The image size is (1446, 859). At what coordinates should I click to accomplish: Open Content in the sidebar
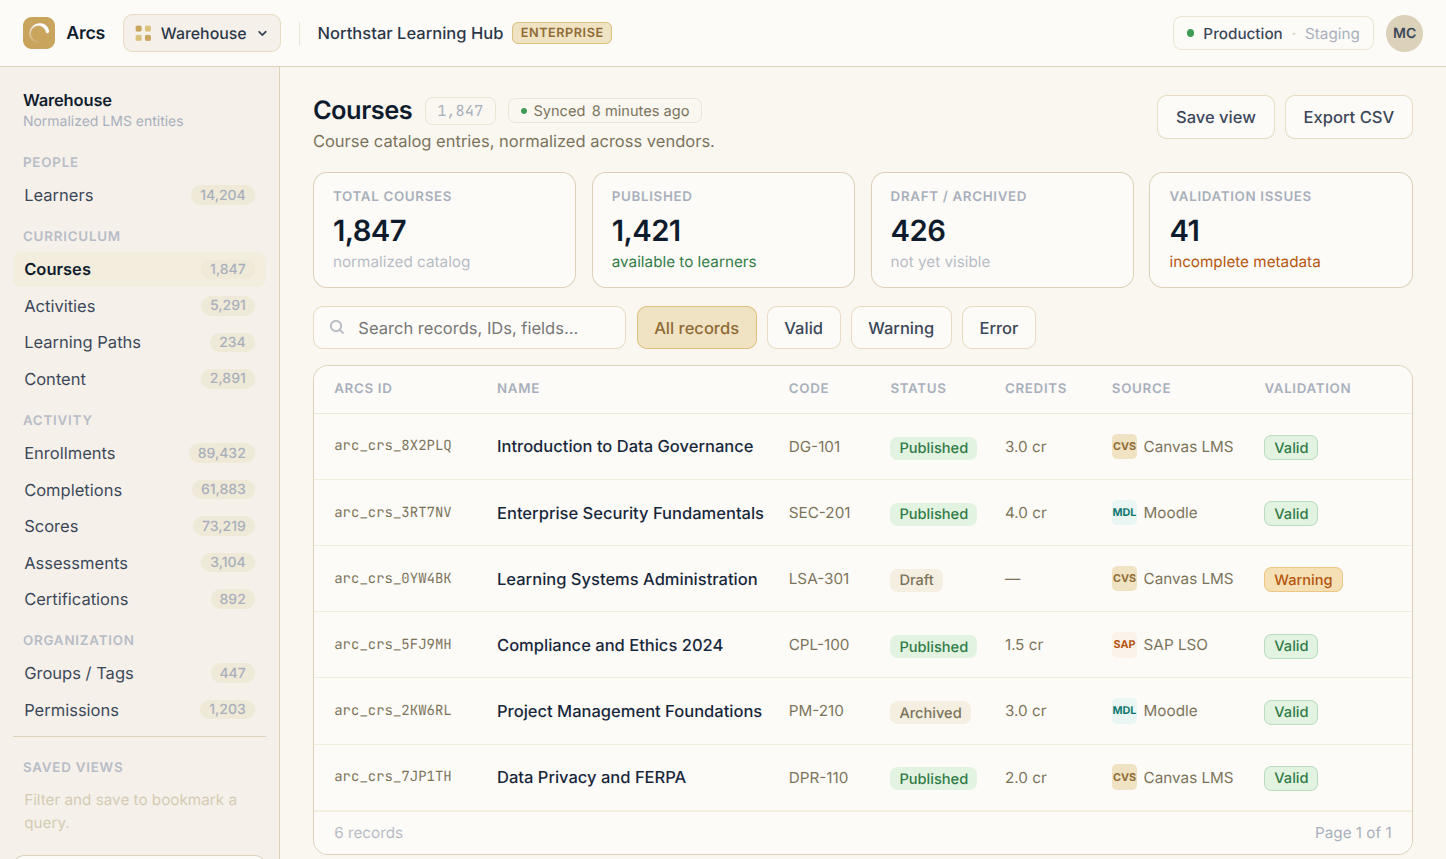(x=139, y=379)
